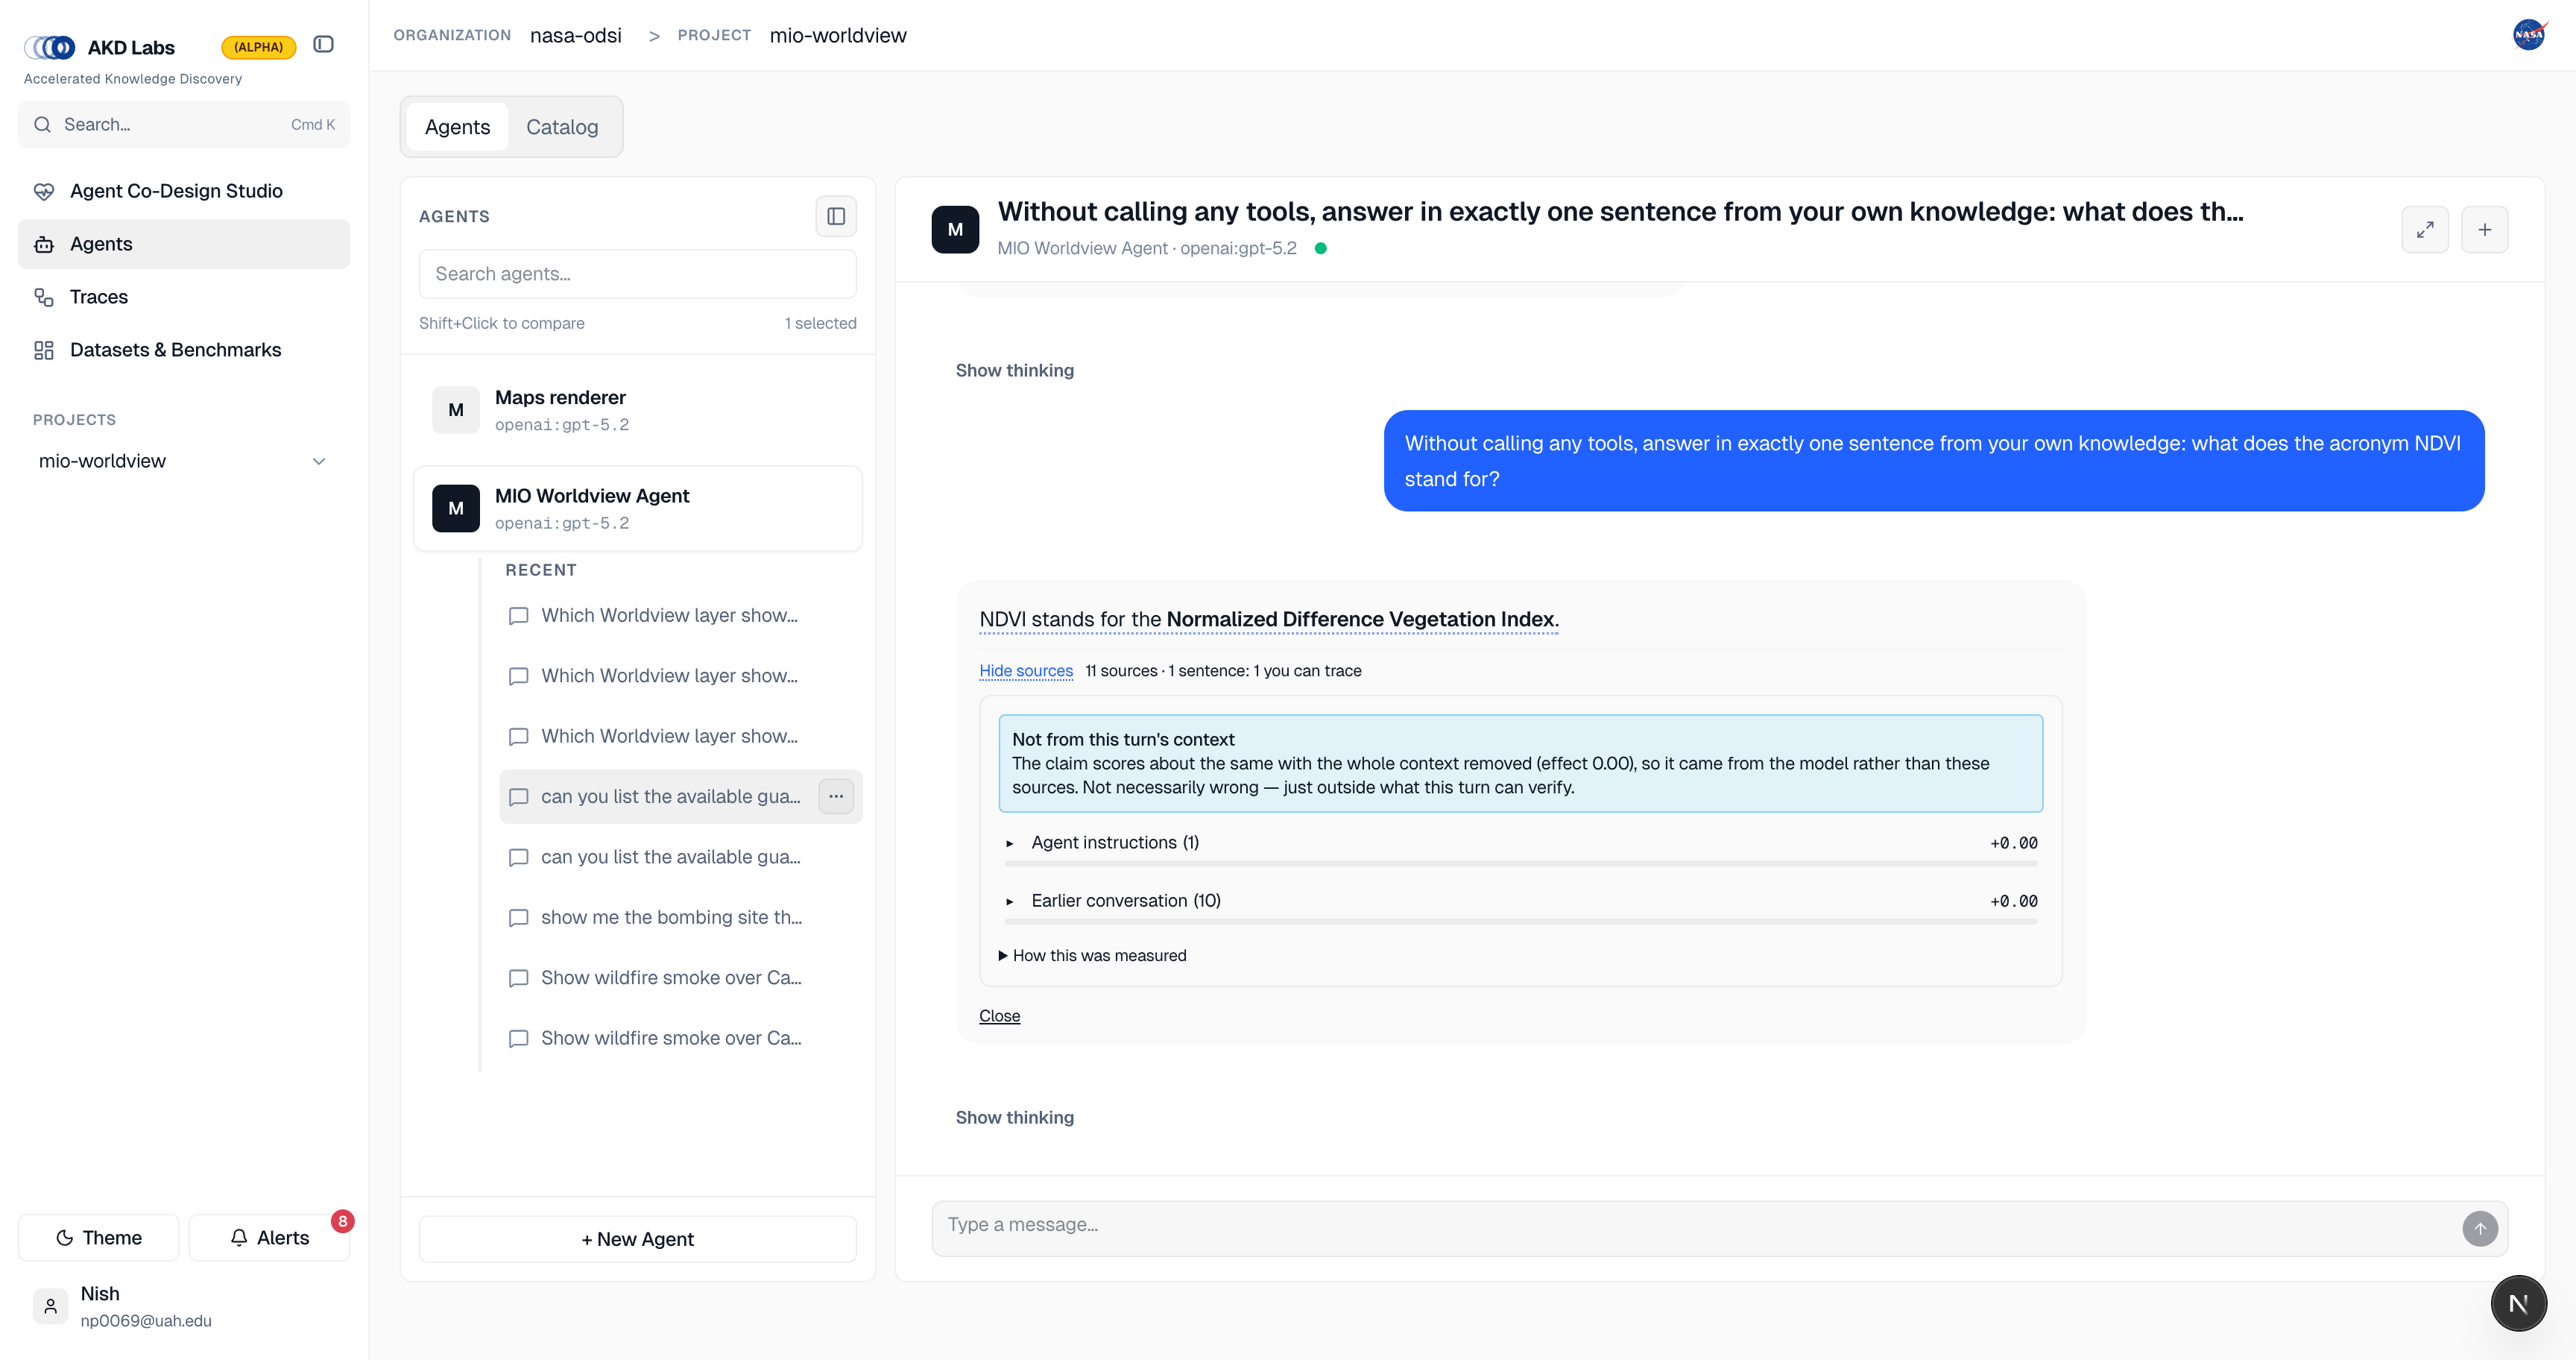Click the chat header M avatar
Image resolution: width=2576 pixels, height=1360 pixels.
pos(955,229)
